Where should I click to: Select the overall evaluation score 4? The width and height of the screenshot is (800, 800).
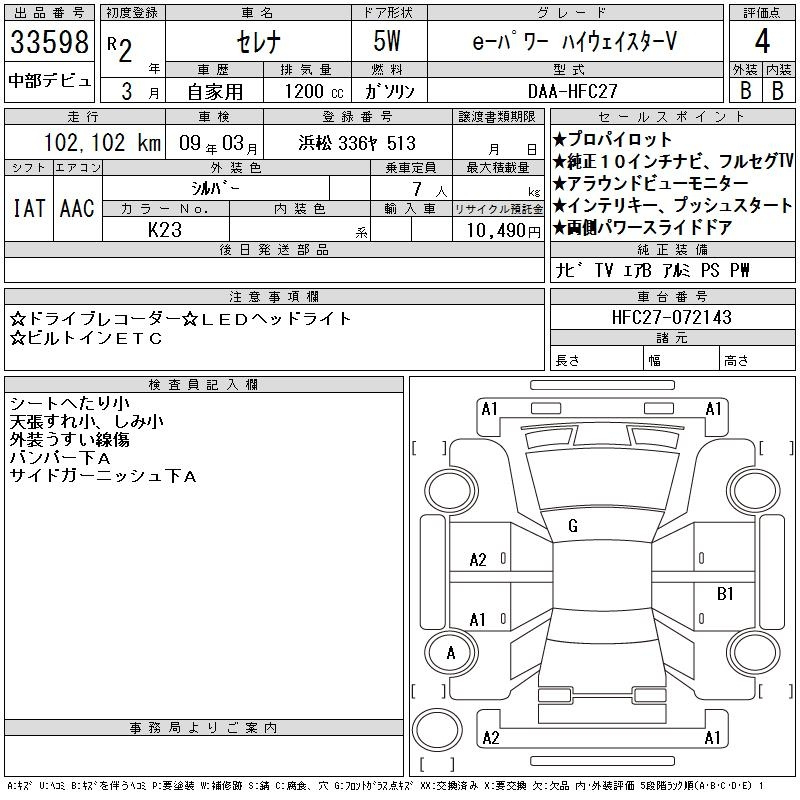pos(762,42)
